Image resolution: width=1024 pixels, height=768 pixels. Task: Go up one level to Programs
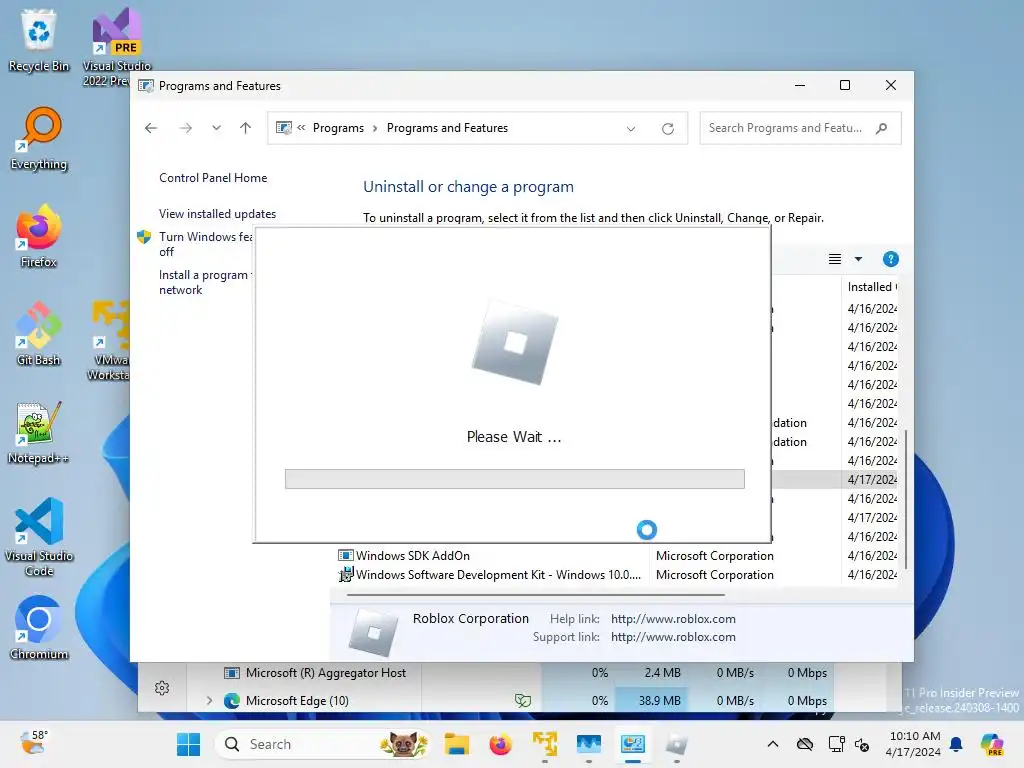[x=246, y=128]
